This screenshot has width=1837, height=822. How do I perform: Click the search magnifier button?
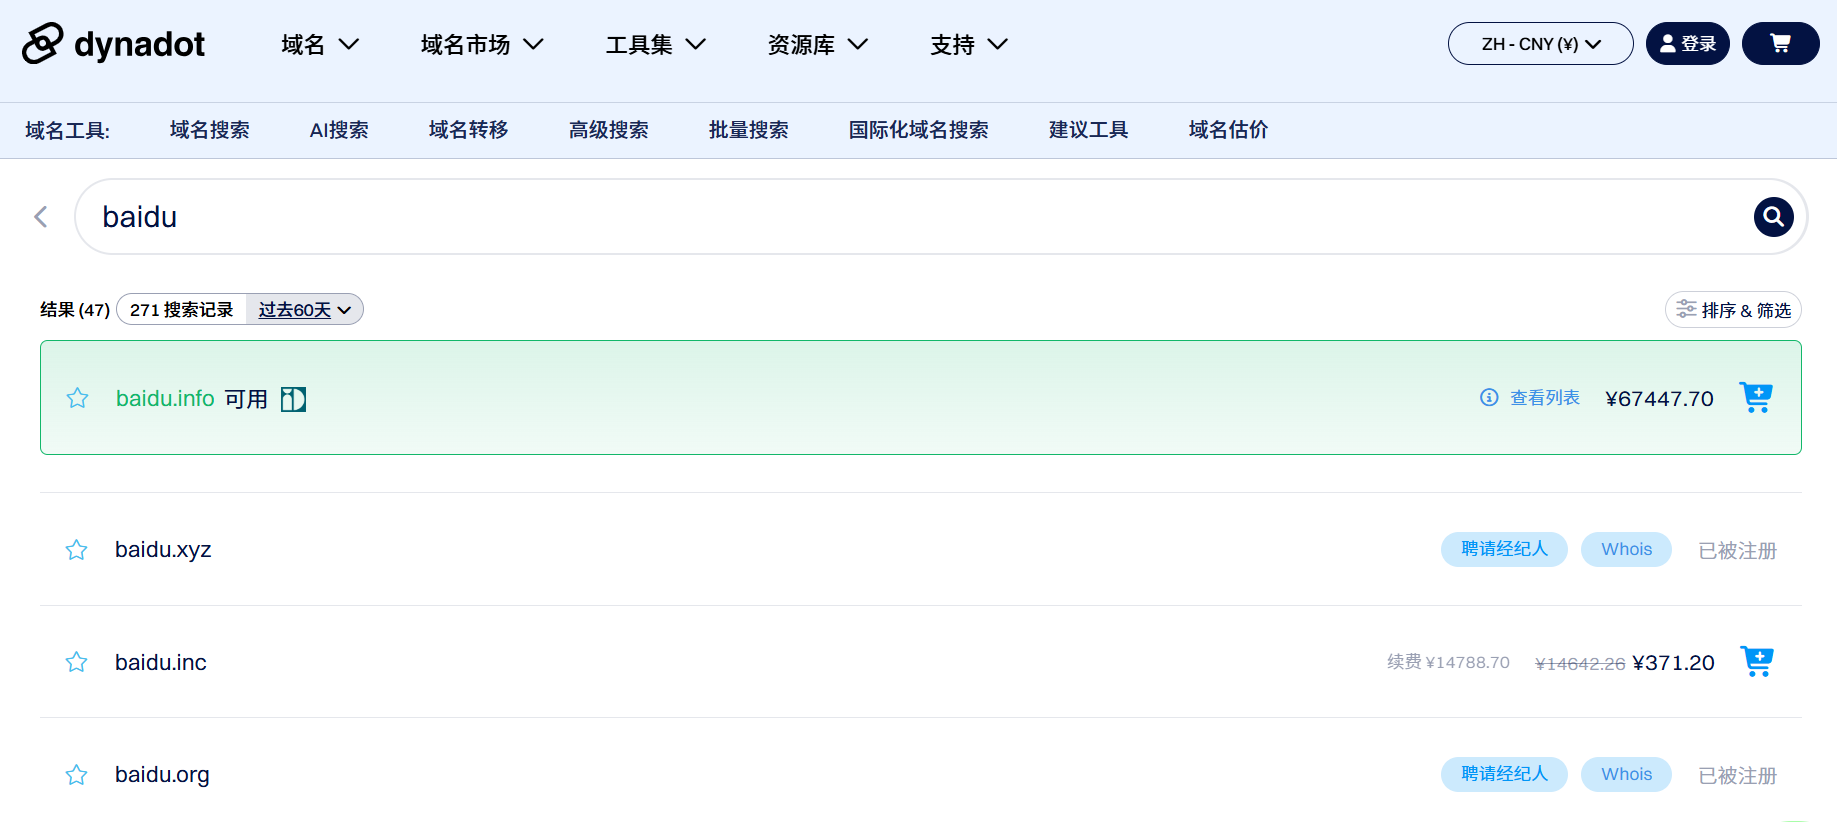click(x=1773, y=217)
